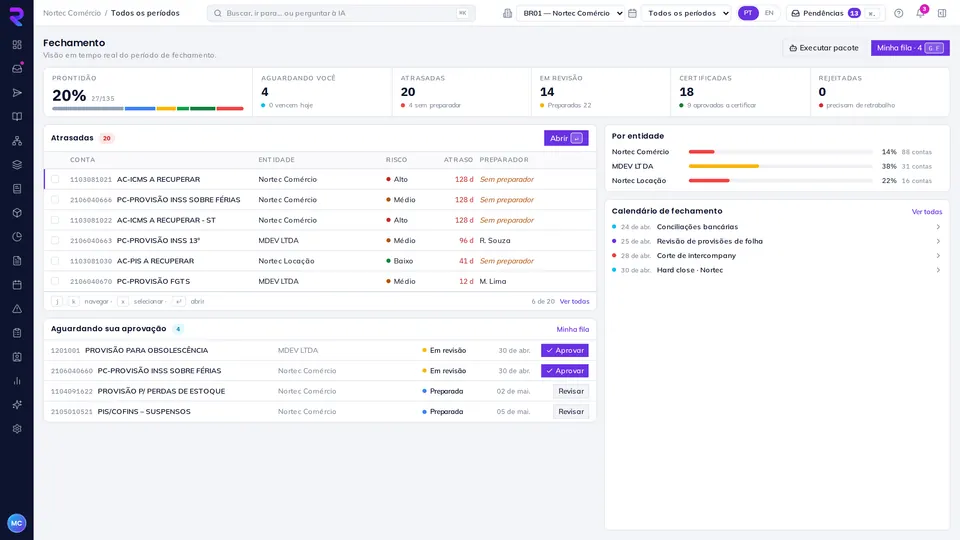960x540 pixels.
Task: Switch language to EN
Action: pos(769,13)
